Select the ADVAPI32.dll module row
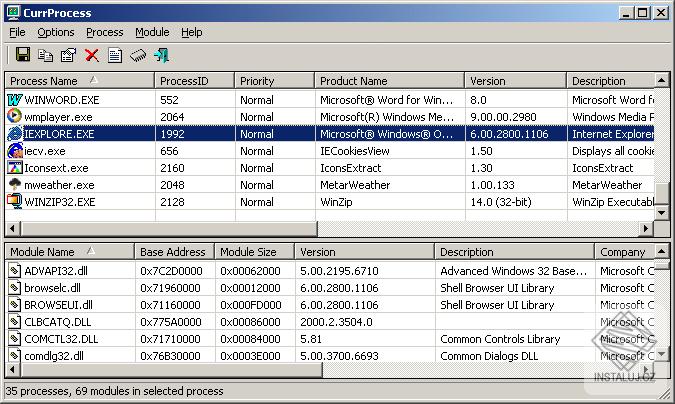The width and height of the screenshot is (675, 404). point(330,271)
